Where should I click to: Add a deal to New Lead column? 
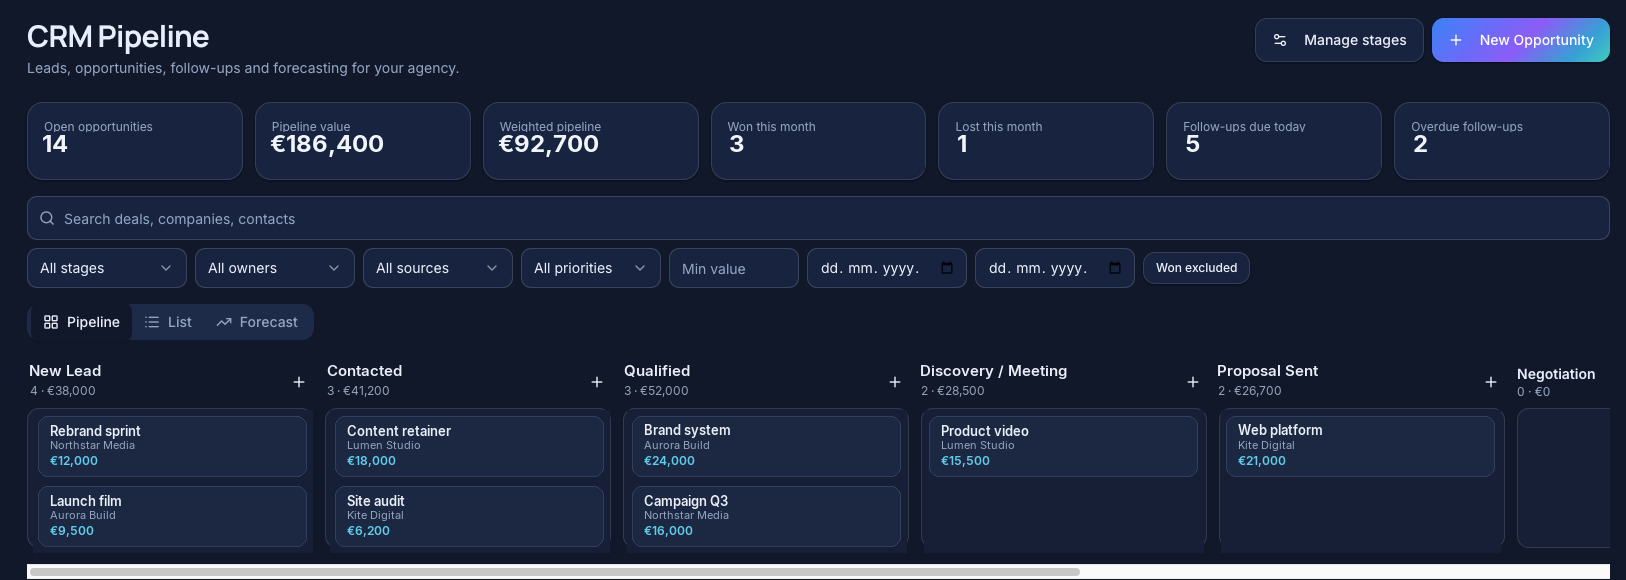[299, 382]
